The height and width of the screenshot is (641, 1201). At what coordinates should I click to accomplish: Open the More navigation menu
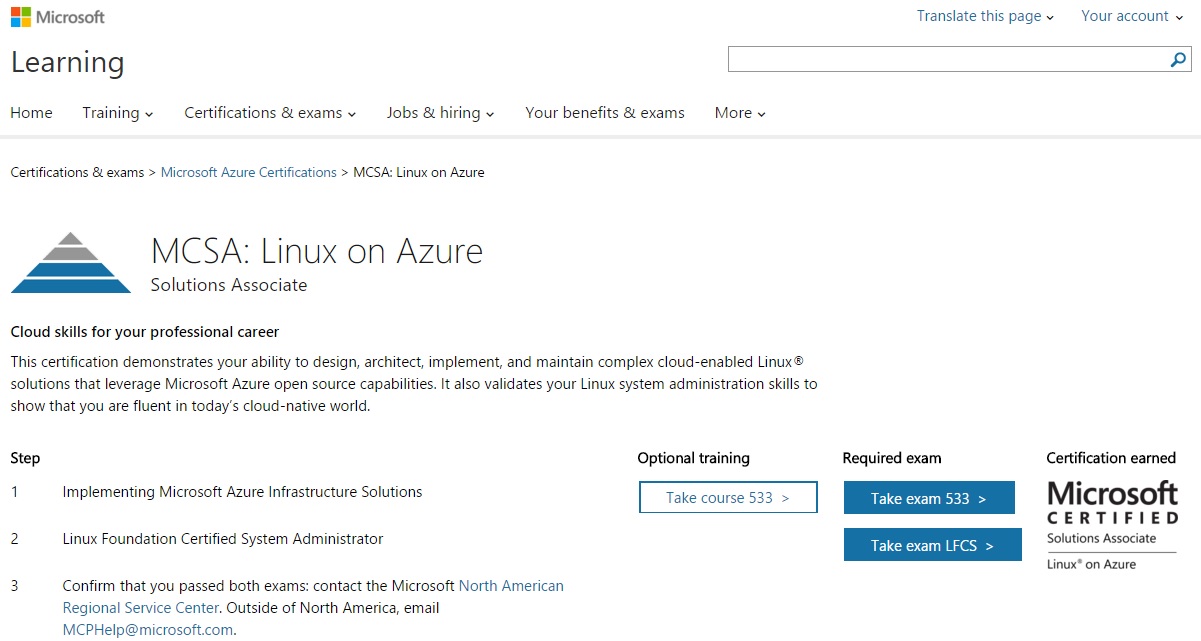pos(740,113)
